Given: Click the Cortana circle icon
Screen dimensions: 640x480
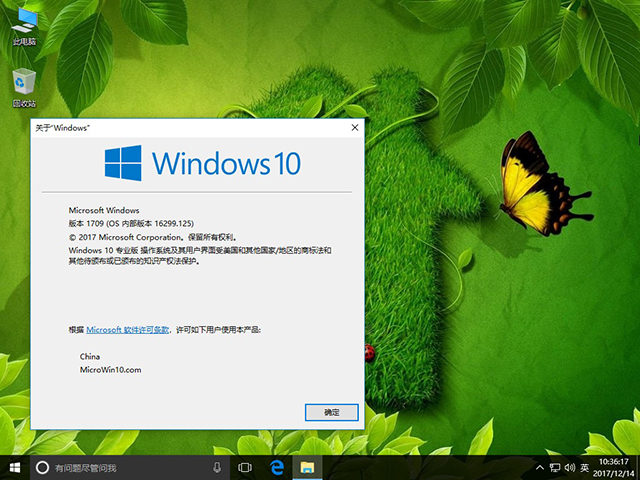Looking at the screenshot, I should coord(42,468).
